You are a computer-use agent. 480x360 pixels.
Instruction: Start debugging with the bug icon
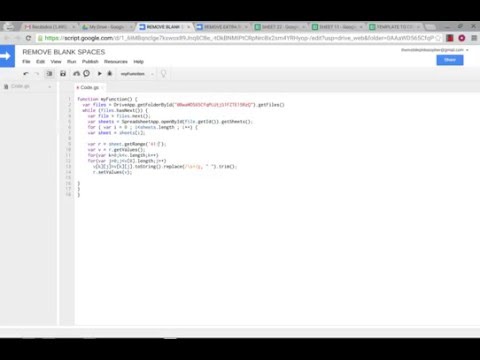pos(110,74)
